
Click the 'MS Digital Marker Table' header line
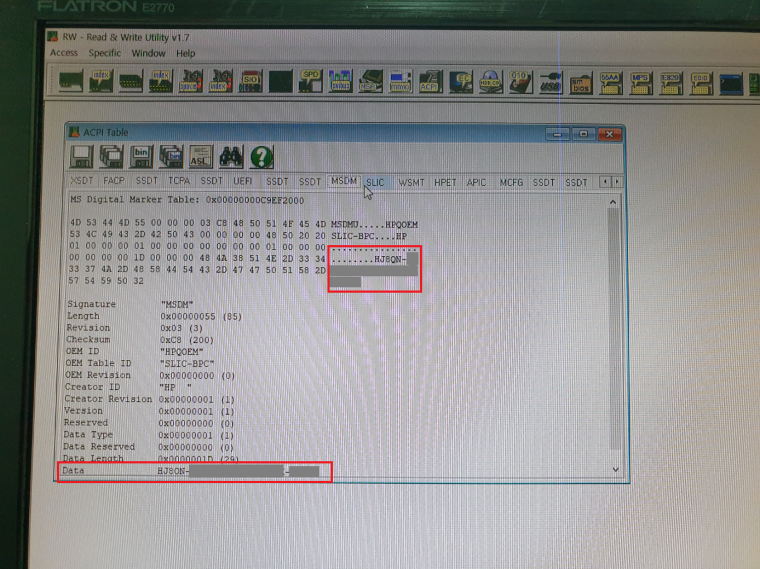(x=187, y=200)
